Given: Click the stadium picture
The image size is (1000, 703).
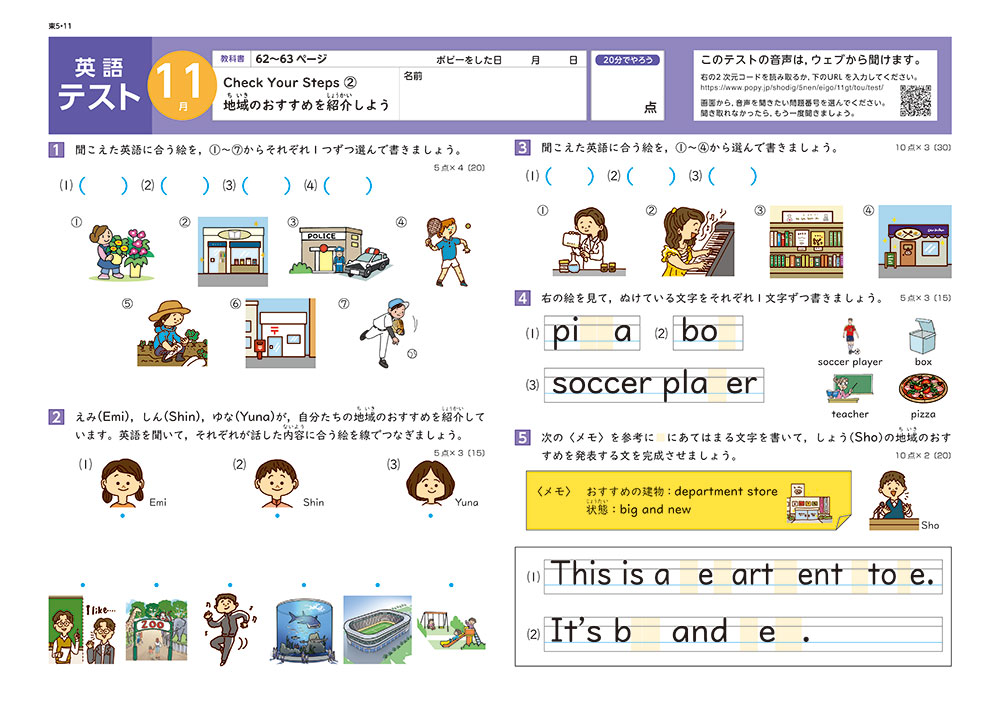Looking at the screenshot, I should (x=377, y=630).
